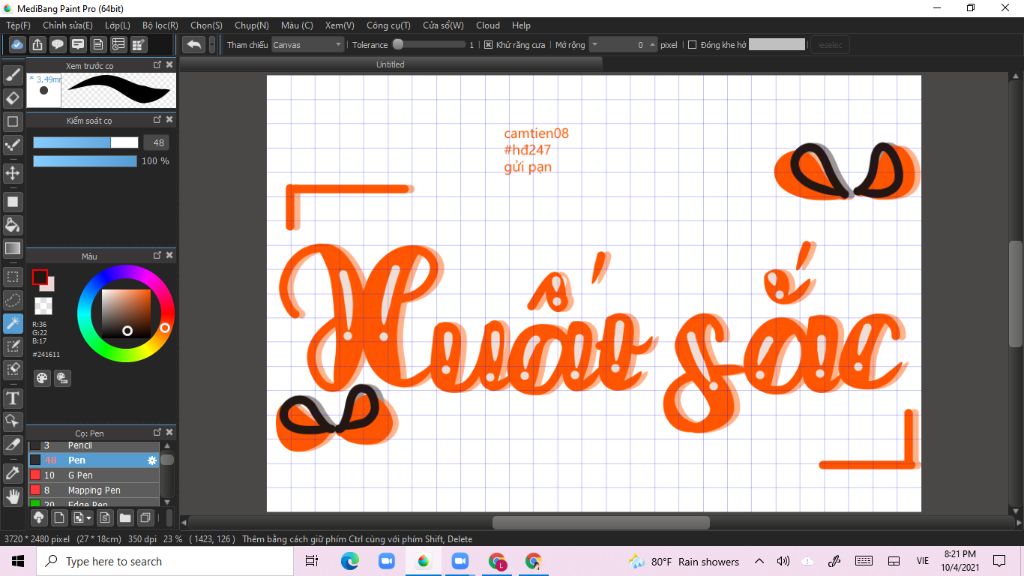The image size is (1024, 576).
Task: Select the rectangular Select tool
Action: pyautogui.click(x=12, y=277)
